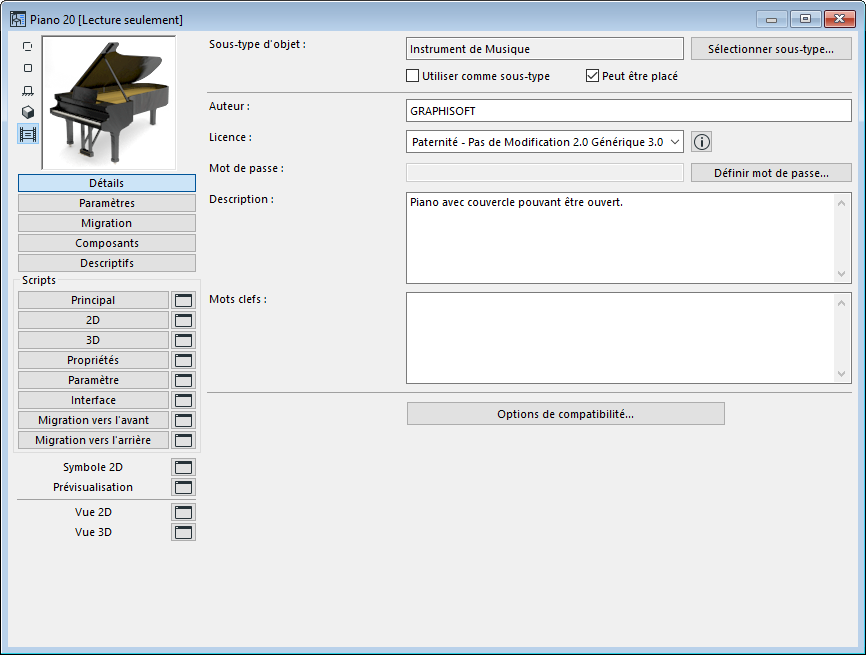Click into the Description text area
This screenshot has height=655, width=866.
(621, 238)
